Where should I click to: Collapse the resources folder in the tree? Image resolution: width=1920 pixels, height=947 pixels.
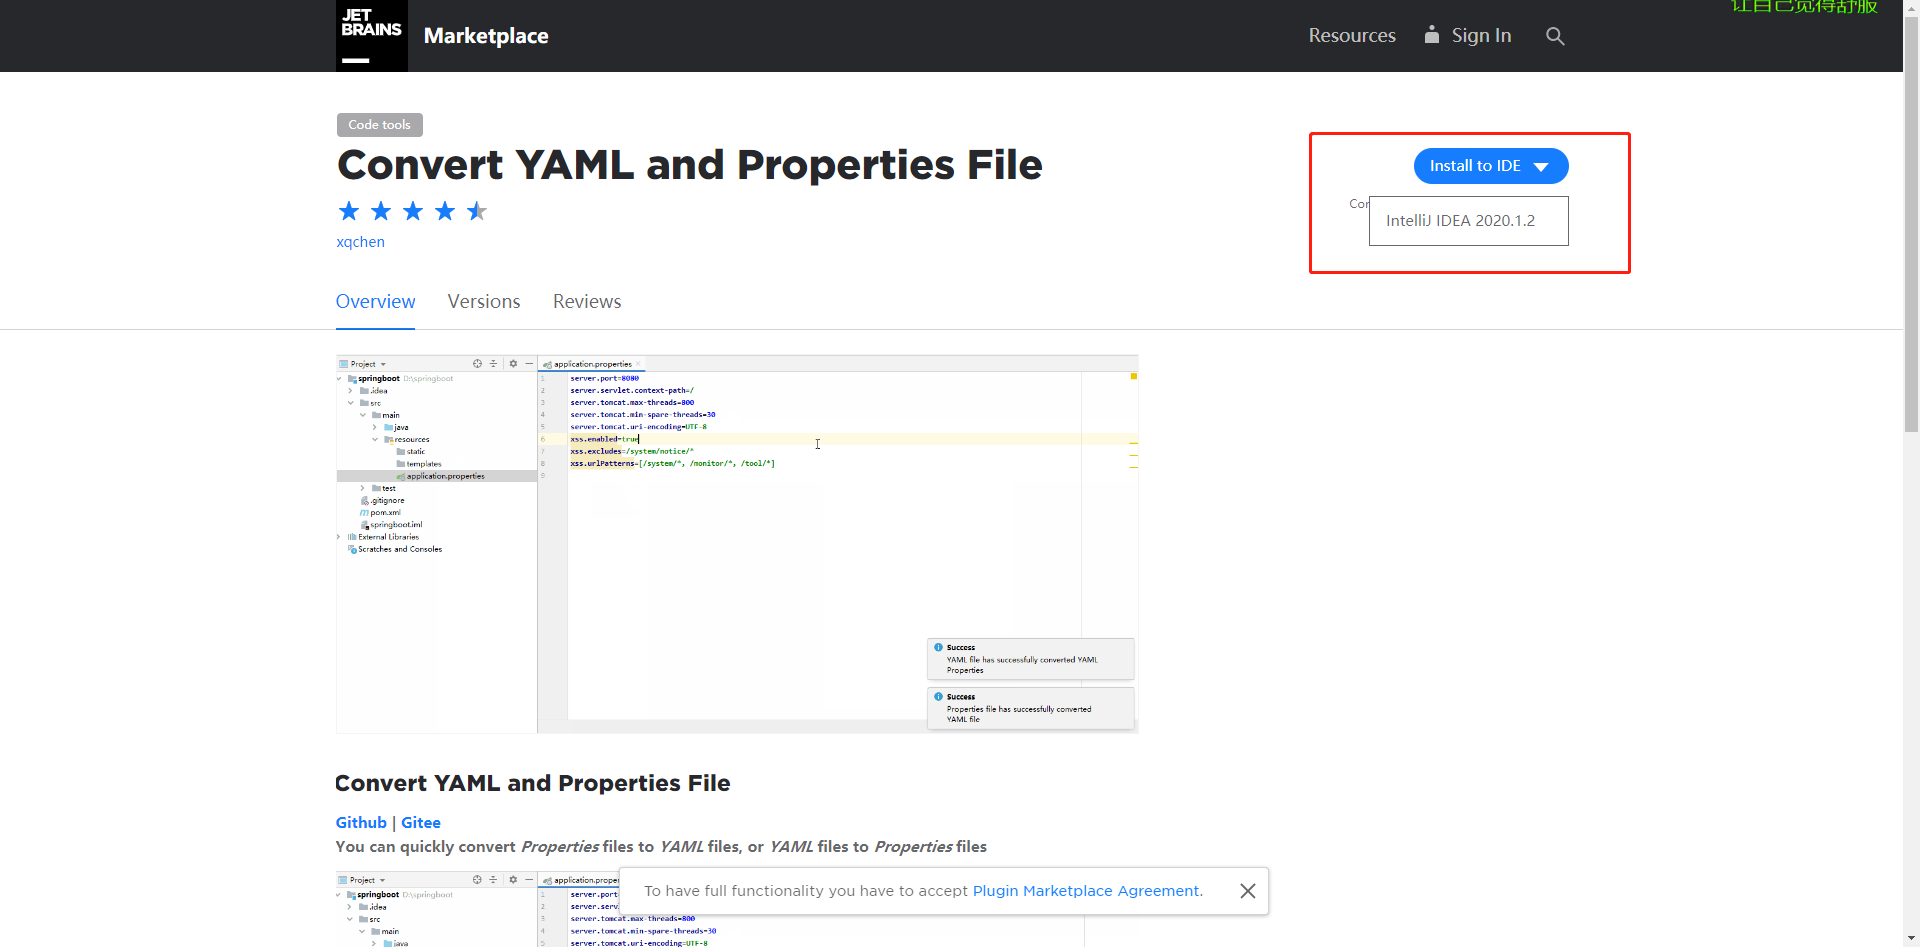point(375,439)
